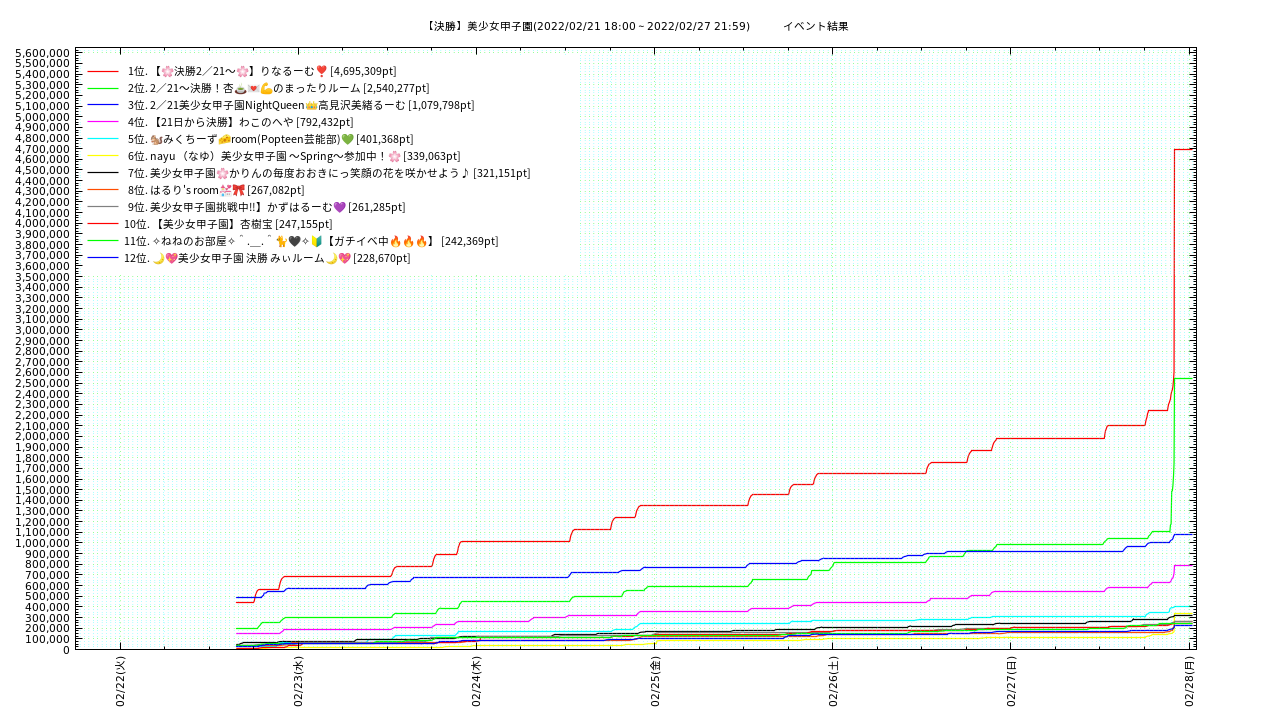Click the purple heart emoji in the 9位 legend entry

point(339,207)
